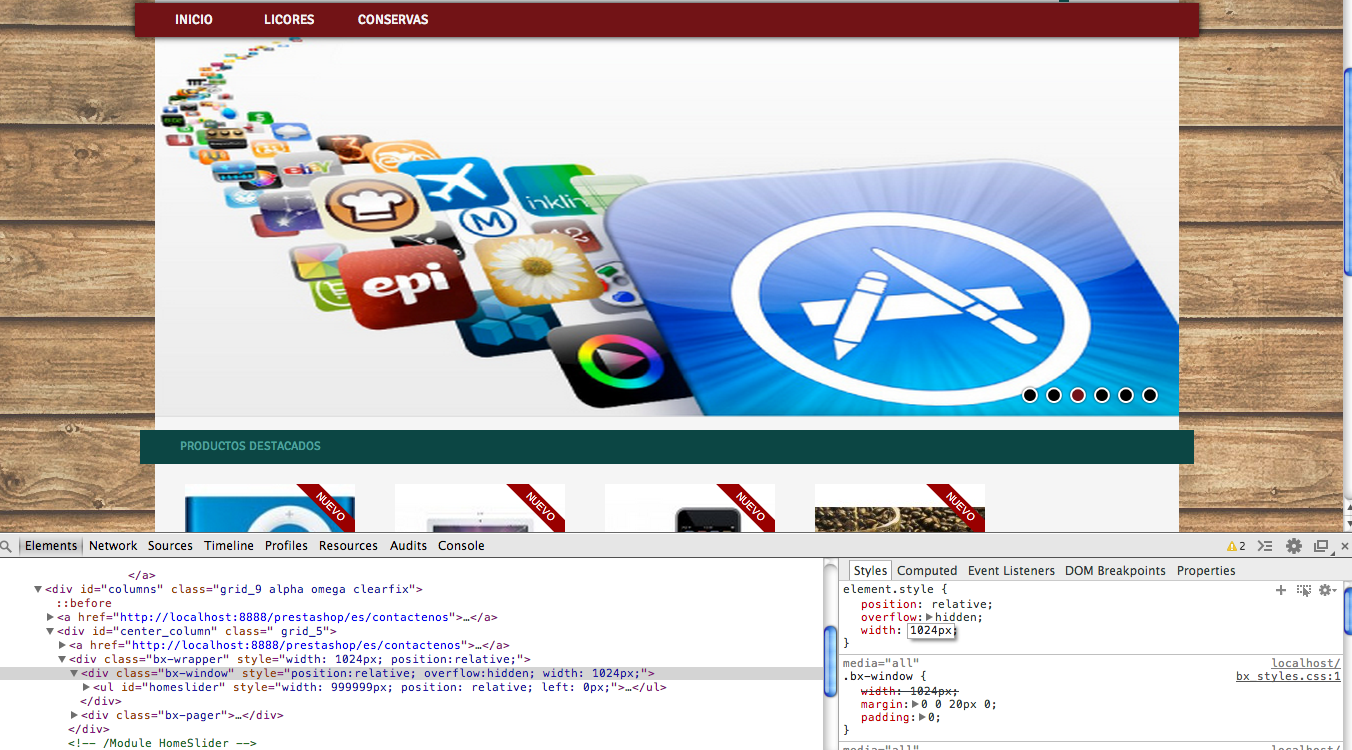Open the Profiles panel

(x=286, y=546)
